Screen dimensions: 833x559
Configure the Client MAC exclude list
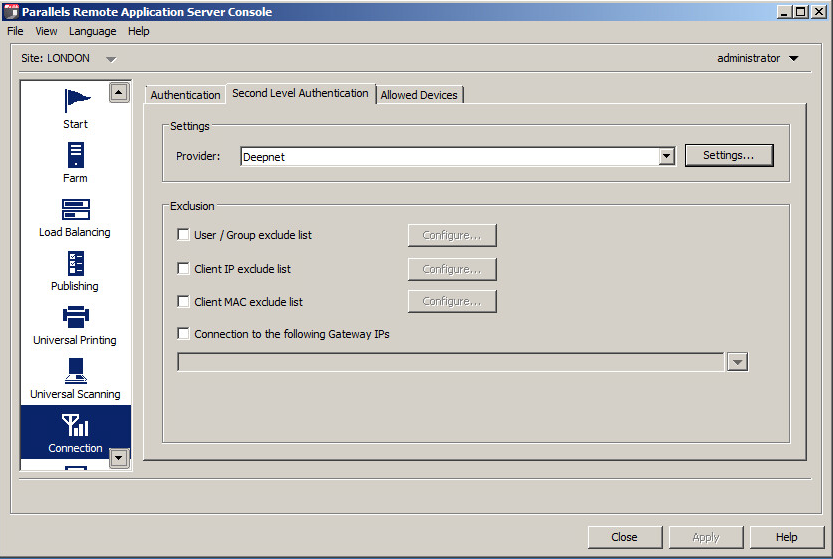coord(452,301)
